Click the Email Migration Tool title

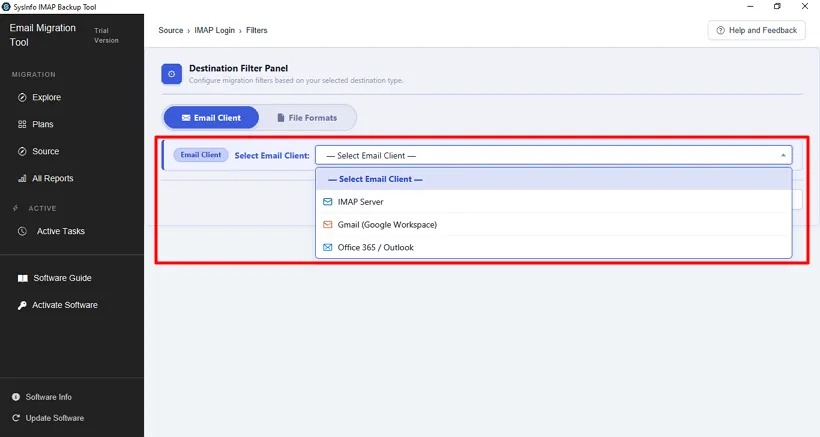click(x=42, y=35)
